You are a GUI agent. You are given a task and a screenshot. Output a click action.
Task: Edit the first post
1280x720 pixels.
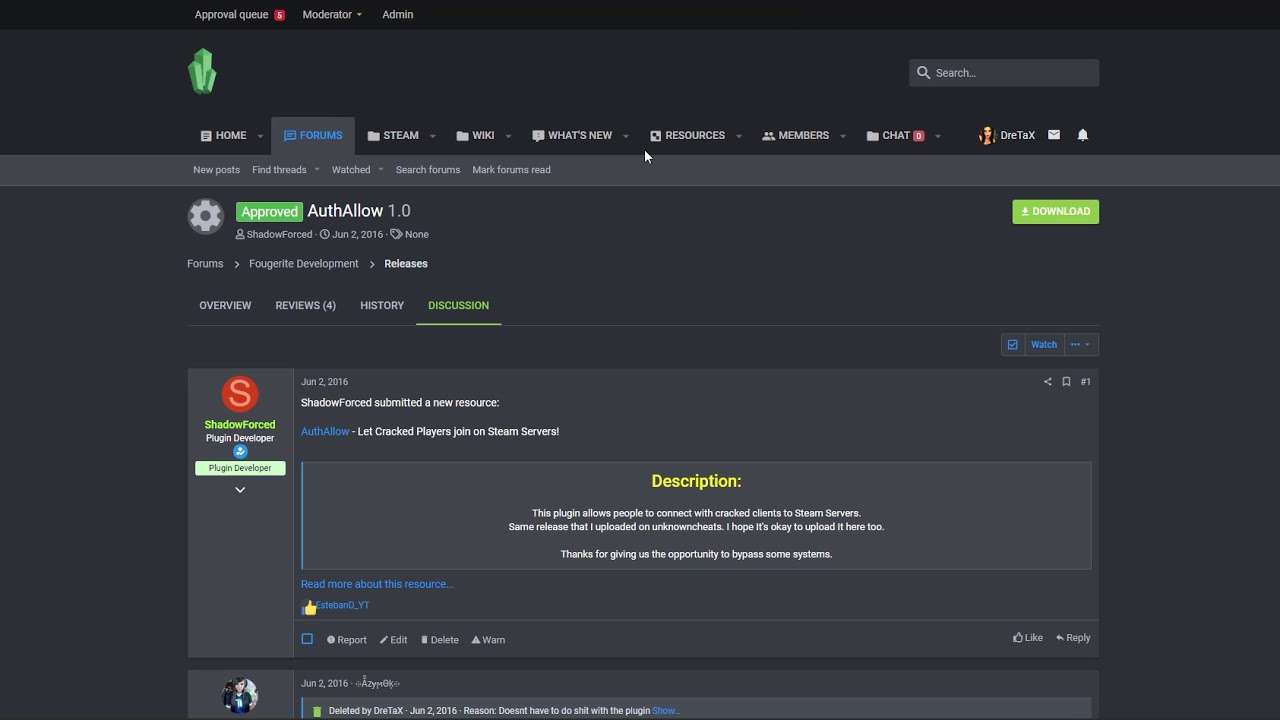point(393,640)
